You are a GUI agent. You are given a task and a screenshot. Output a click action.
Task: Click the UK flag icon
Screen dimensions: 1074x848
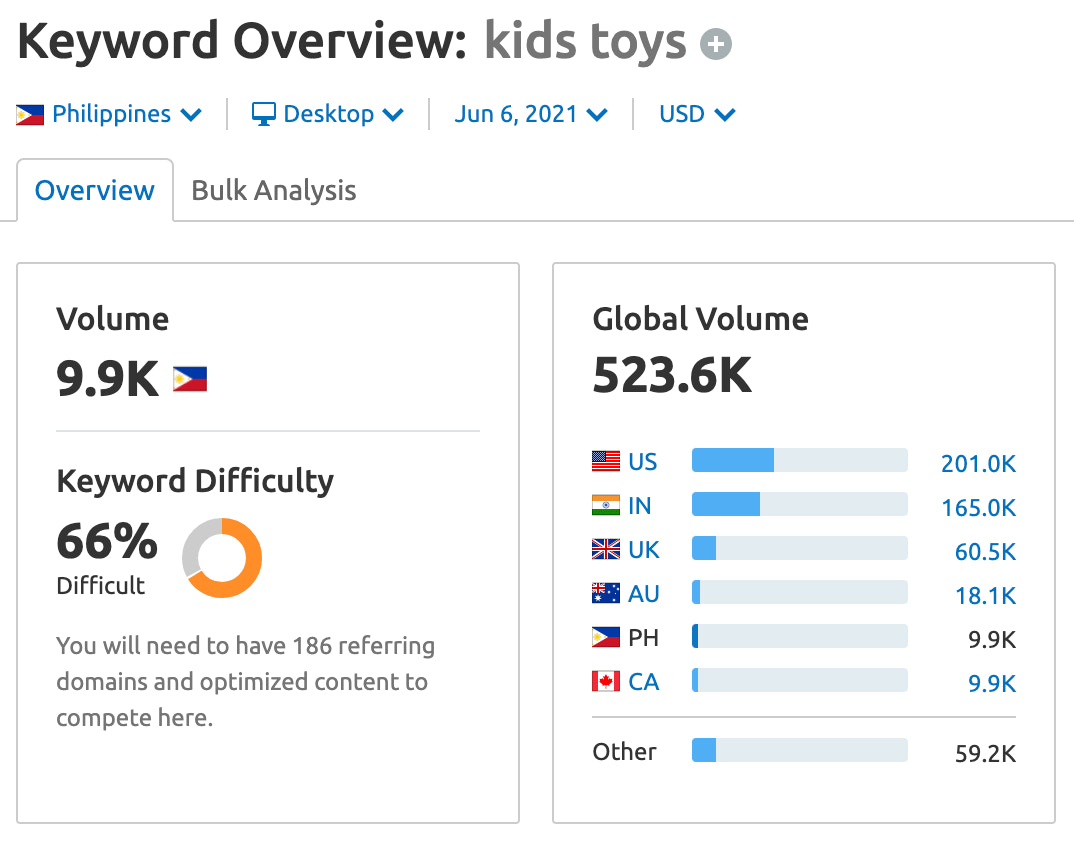(606, 550)
